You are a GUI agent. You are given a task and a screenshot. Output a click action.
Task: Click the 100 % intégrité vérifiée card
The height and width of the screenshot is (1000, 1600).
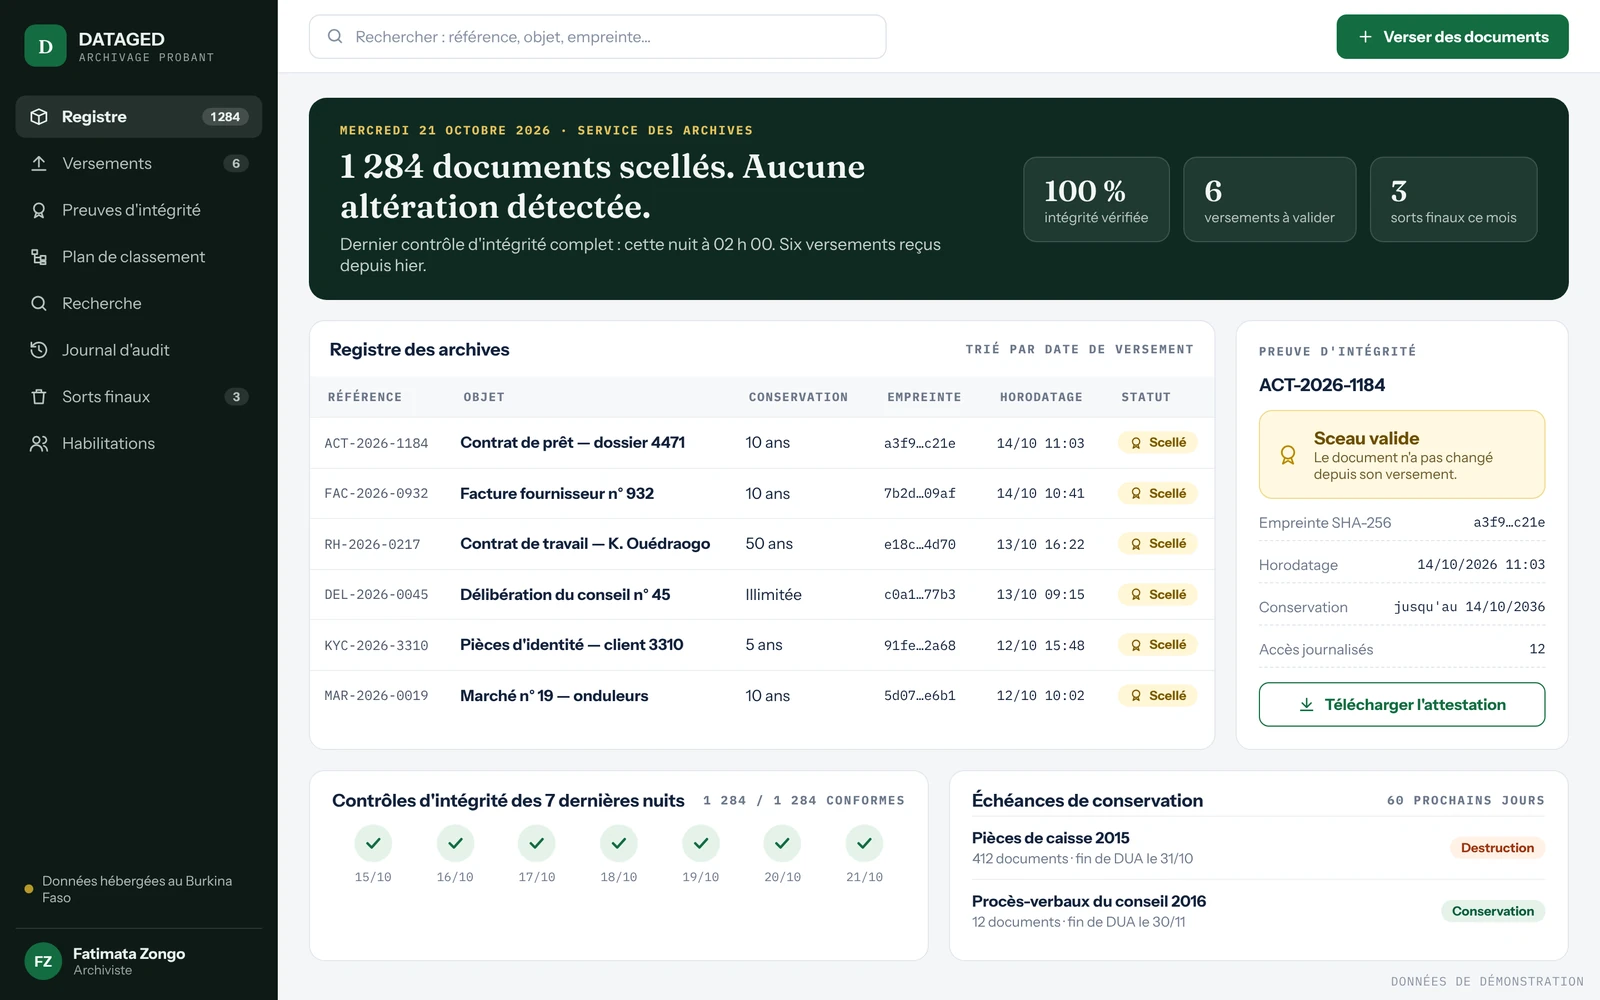pyautogui.click(x=1096, y=199)
